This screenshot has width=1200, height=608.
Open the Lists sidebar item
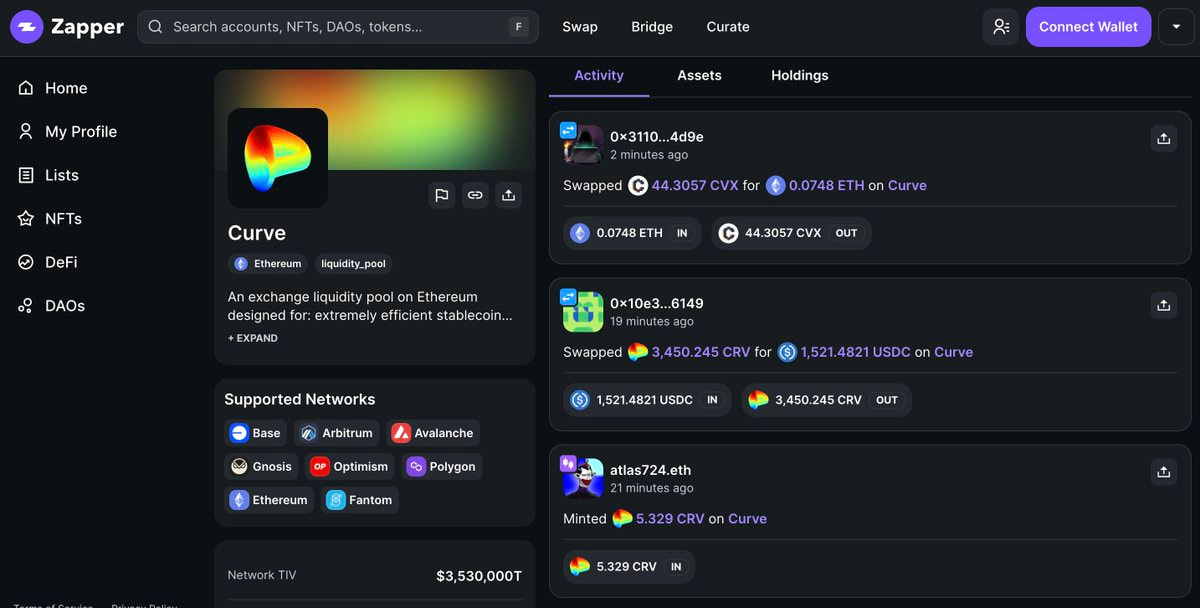click(x=49, y=175)
